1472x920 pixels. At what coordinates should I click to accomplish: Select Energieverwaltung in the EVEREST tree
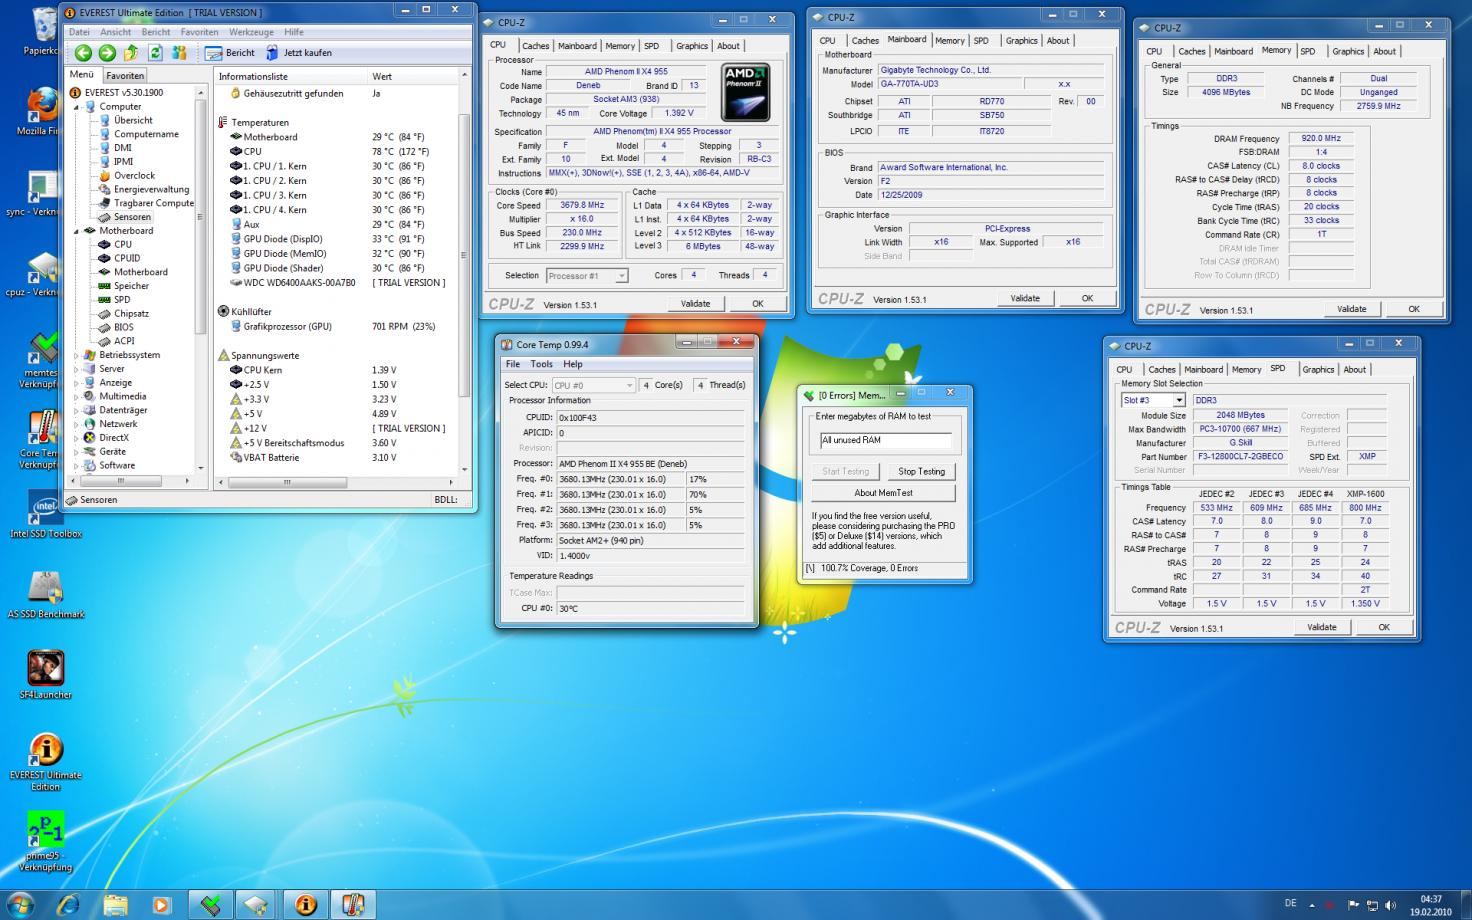coord(151,189)
